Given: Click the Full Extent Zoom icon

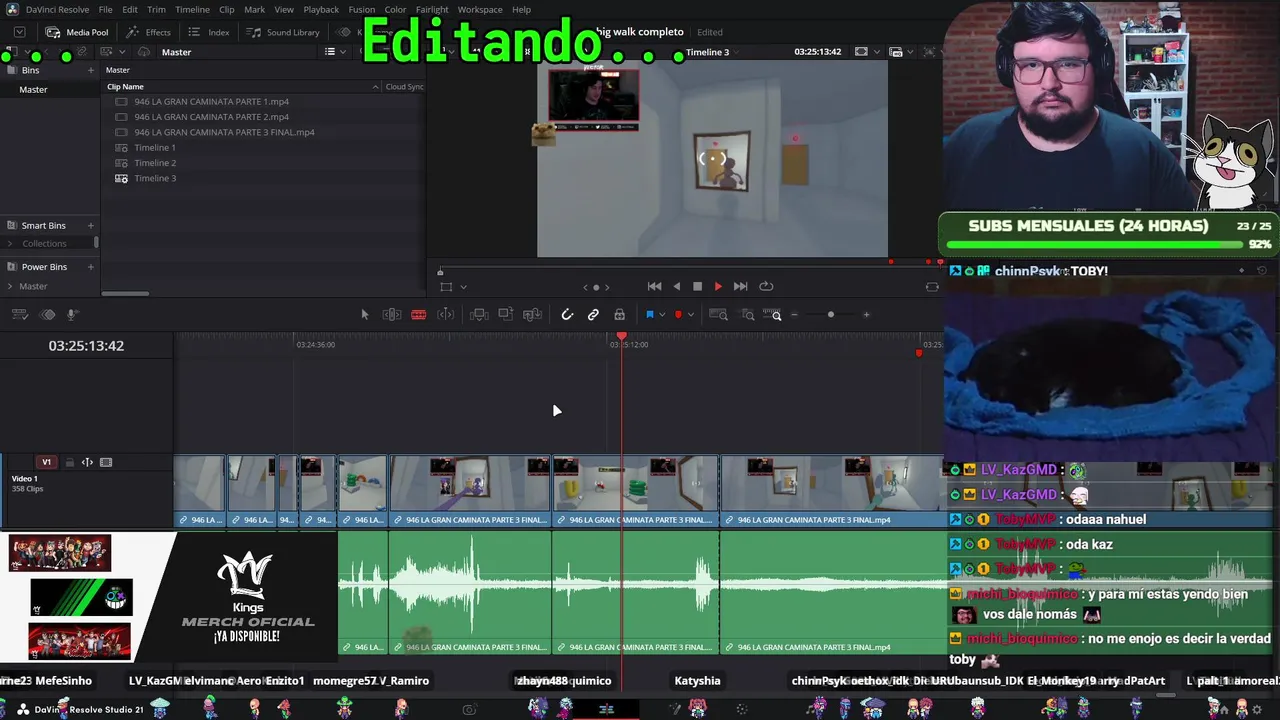Looking at the screenshot, I should tap(718, 315).
